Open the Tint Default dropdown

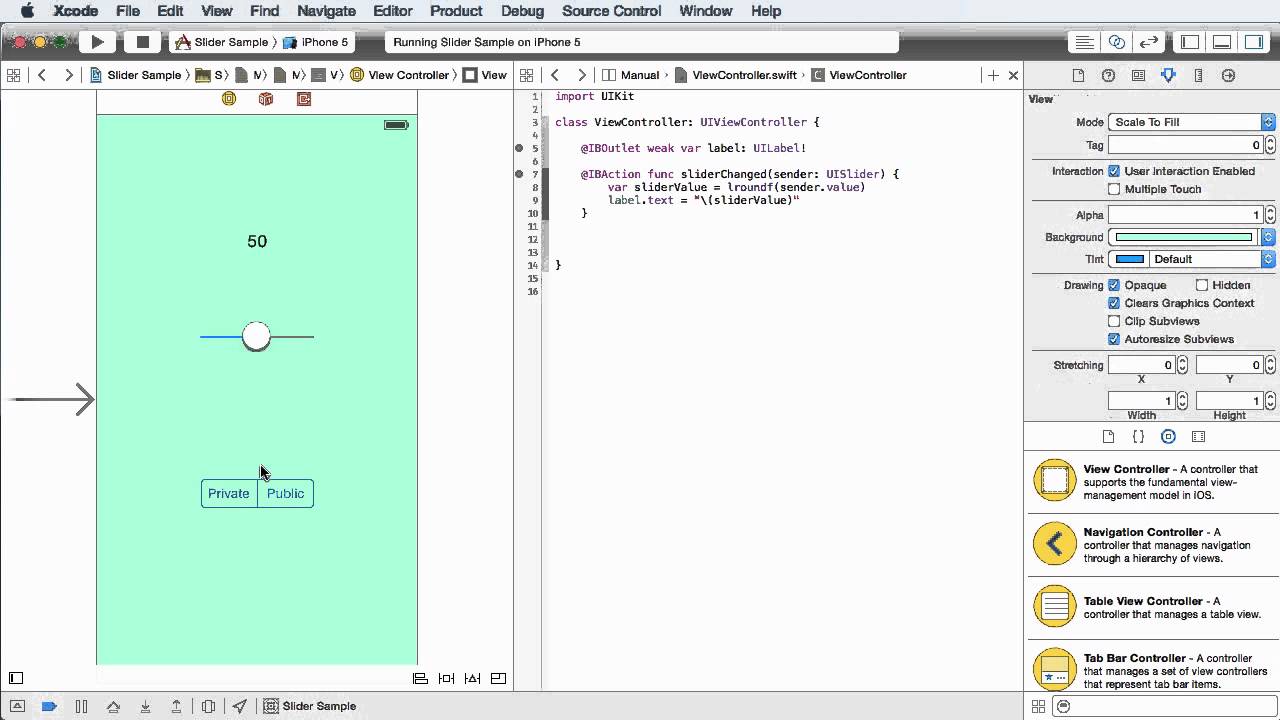(x=1211, y=259)
